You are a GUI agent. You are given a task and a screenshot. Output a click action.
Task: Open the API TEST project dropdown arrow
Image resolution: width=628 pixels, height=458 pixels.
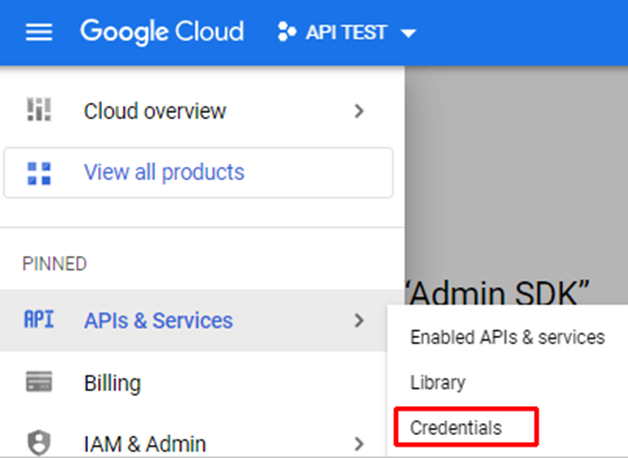coord(407,33)
